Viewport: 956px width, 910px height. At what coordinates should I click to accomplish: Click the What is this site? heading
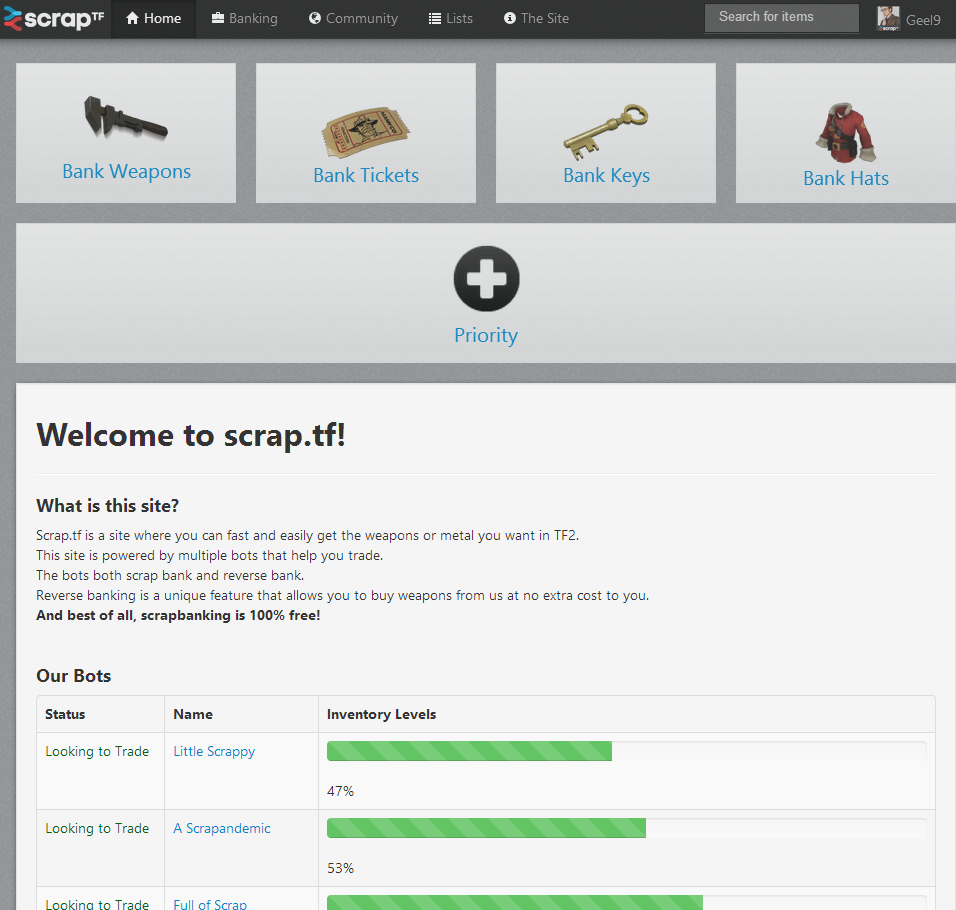coord(107,506)
